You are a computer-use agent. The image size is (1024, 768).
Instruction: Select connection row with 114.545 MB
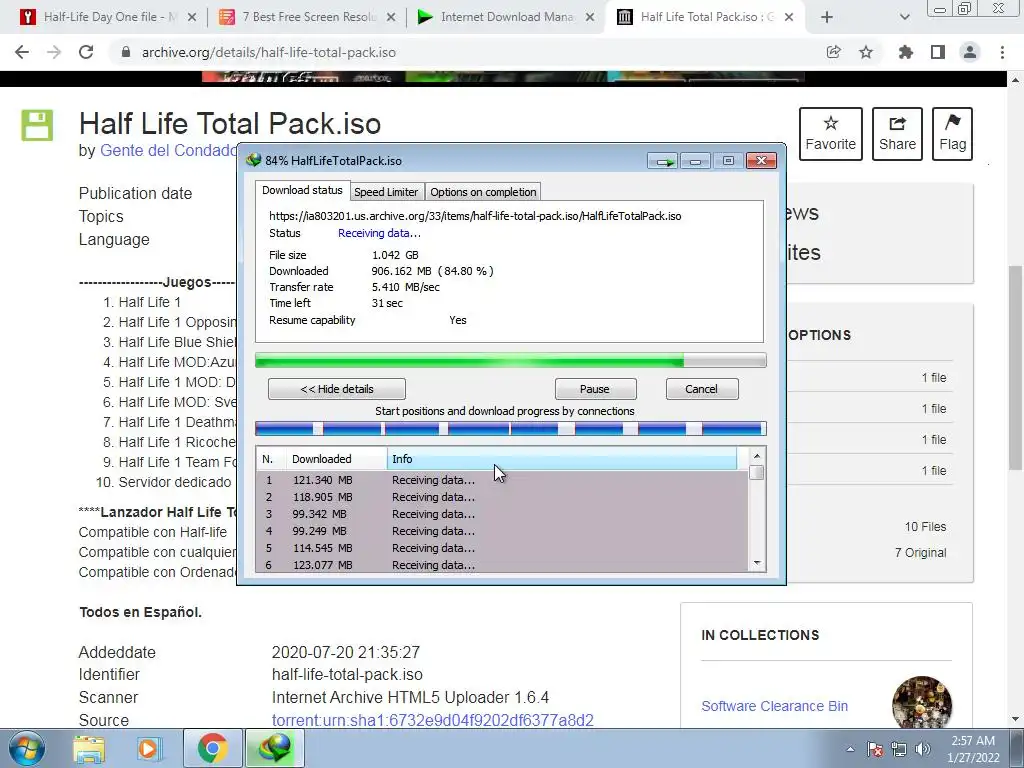502,548
